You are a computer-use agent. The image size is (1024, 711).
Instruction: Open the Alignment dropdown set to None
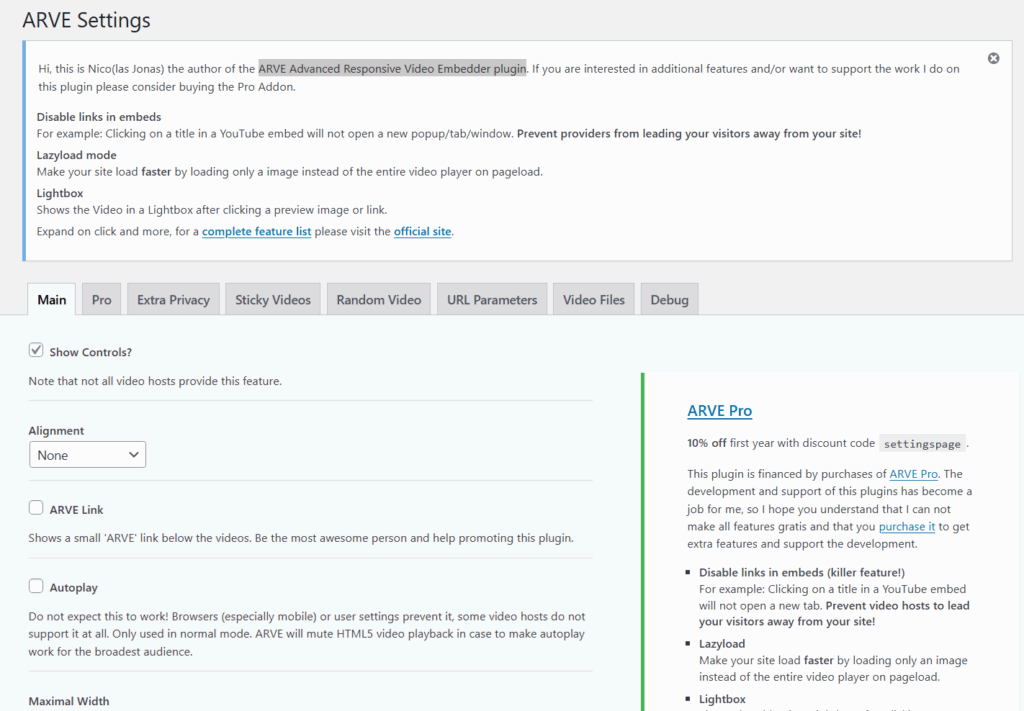[x=88, y=455]
